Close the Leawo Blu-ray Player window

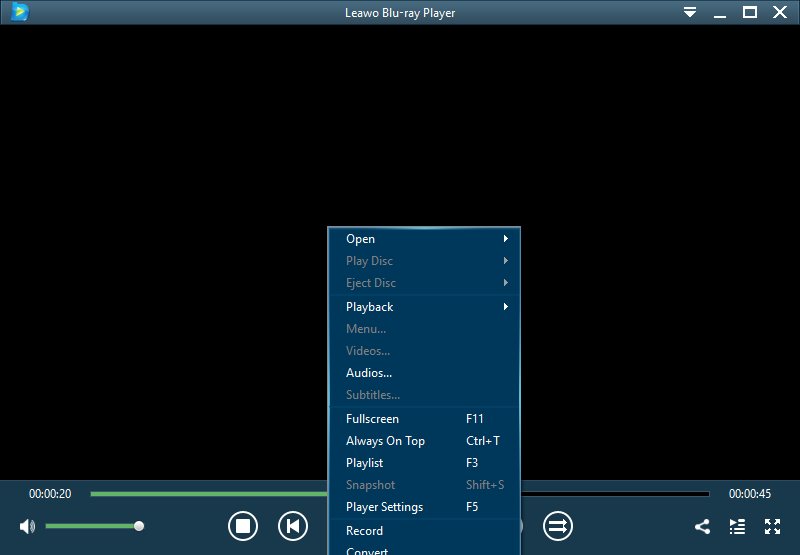pos(780,12)
